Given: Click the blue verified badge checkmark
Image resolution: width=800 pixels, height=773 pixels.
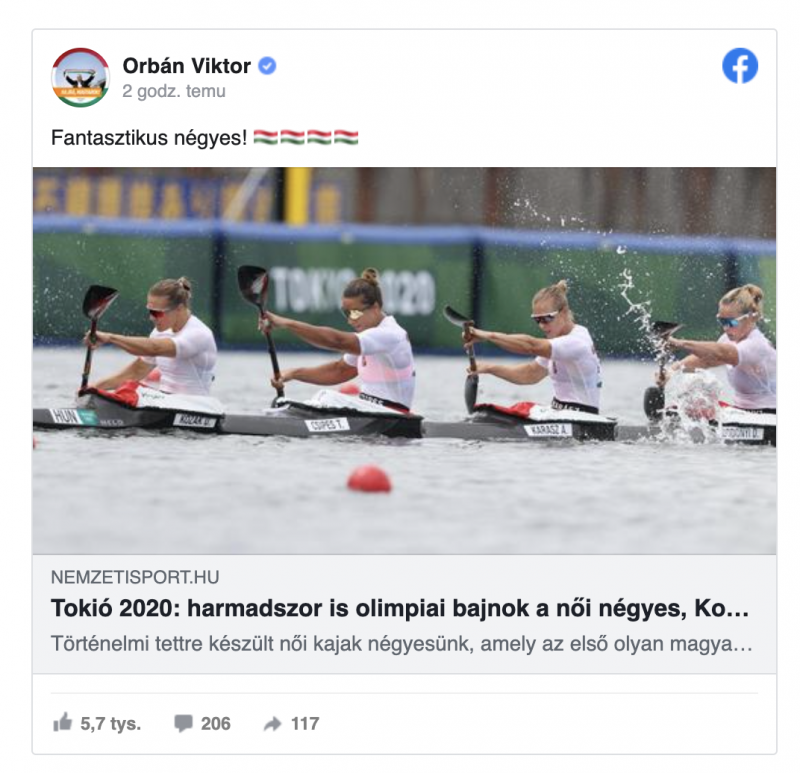Looking at the screenshot, I should (x=267, y=66).
